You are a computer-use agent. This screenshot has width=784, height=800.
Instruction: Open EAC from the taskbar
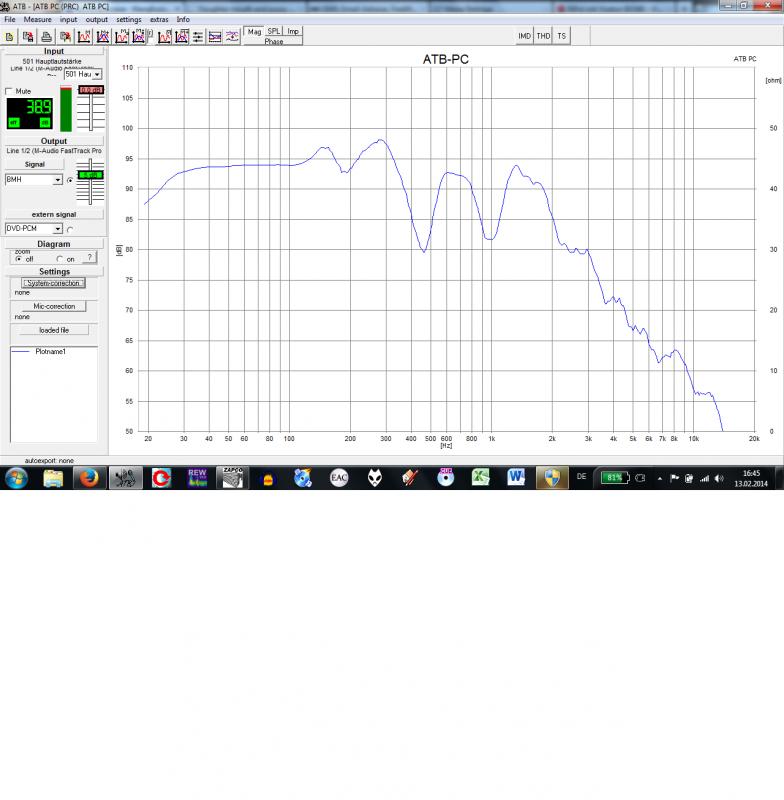(x=339, y=478)
